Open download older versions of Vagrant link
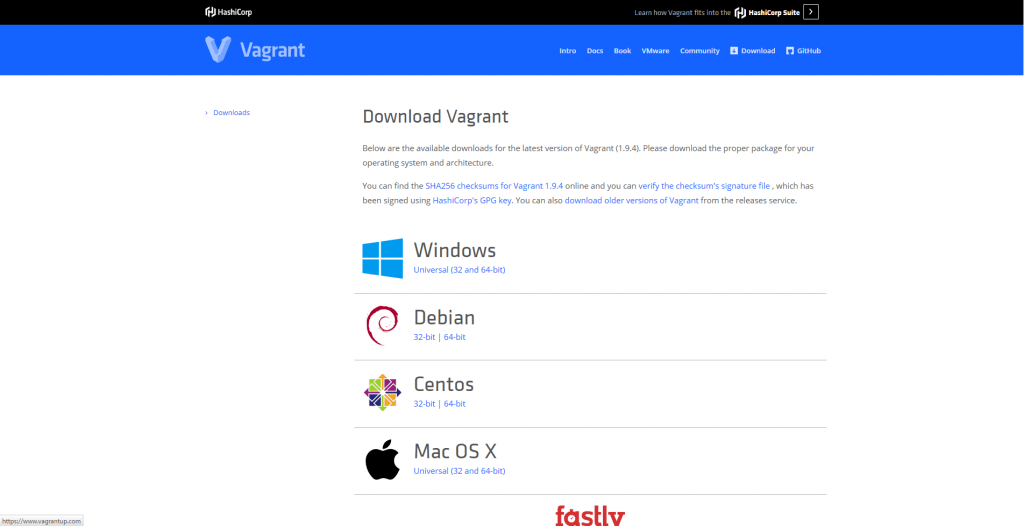 click(x=632, y=201)
